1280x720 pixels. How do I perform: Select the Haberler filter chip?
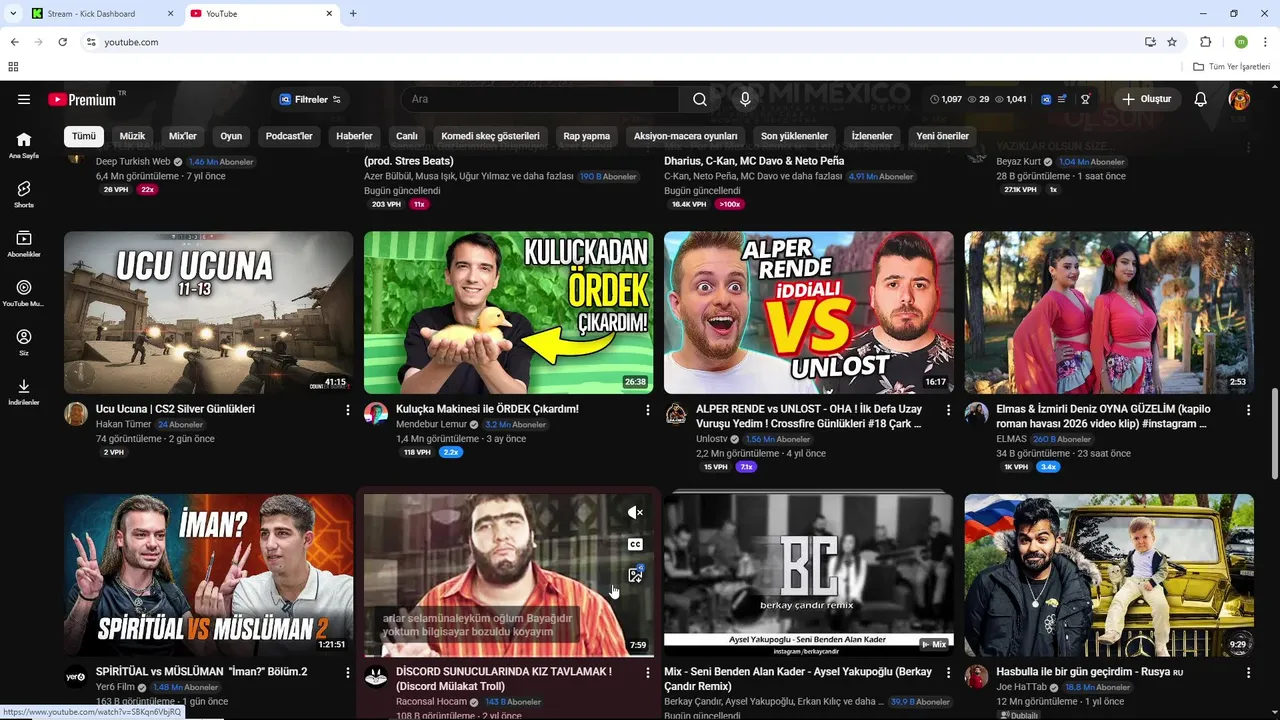(x=354, y=136)
